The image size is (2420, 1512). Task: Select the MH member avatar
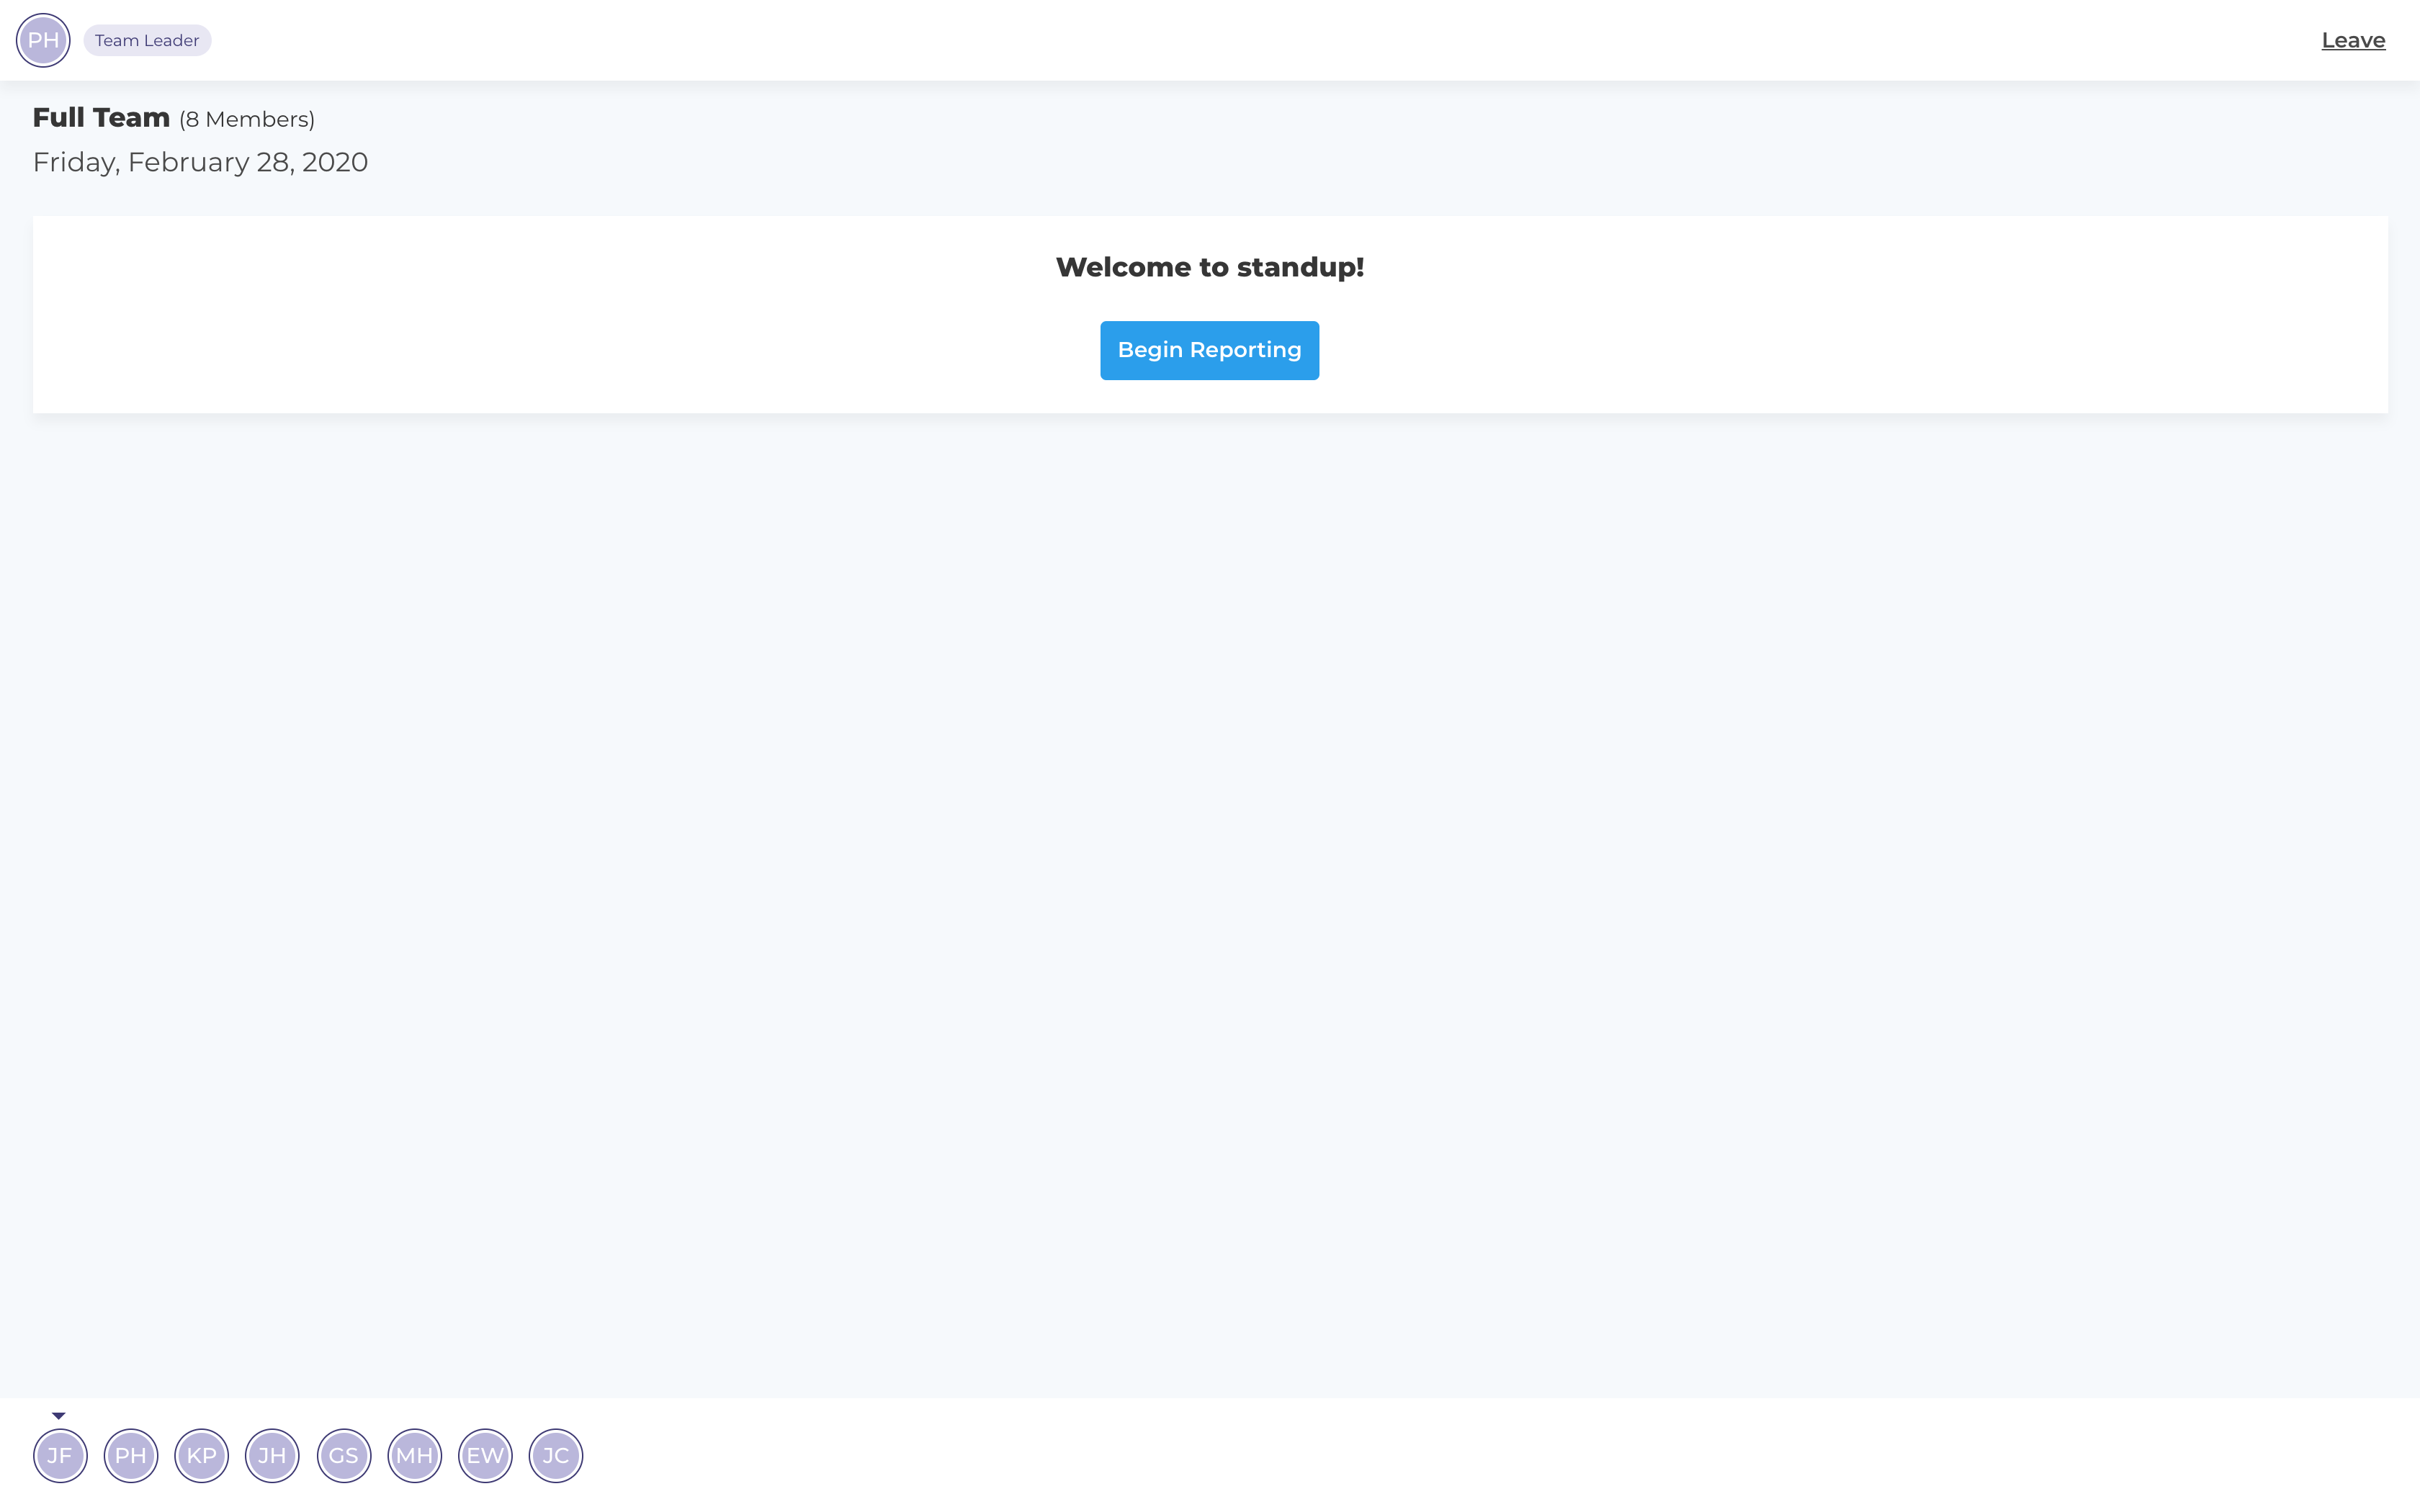pyautogui.click(x=414, y=1455)
